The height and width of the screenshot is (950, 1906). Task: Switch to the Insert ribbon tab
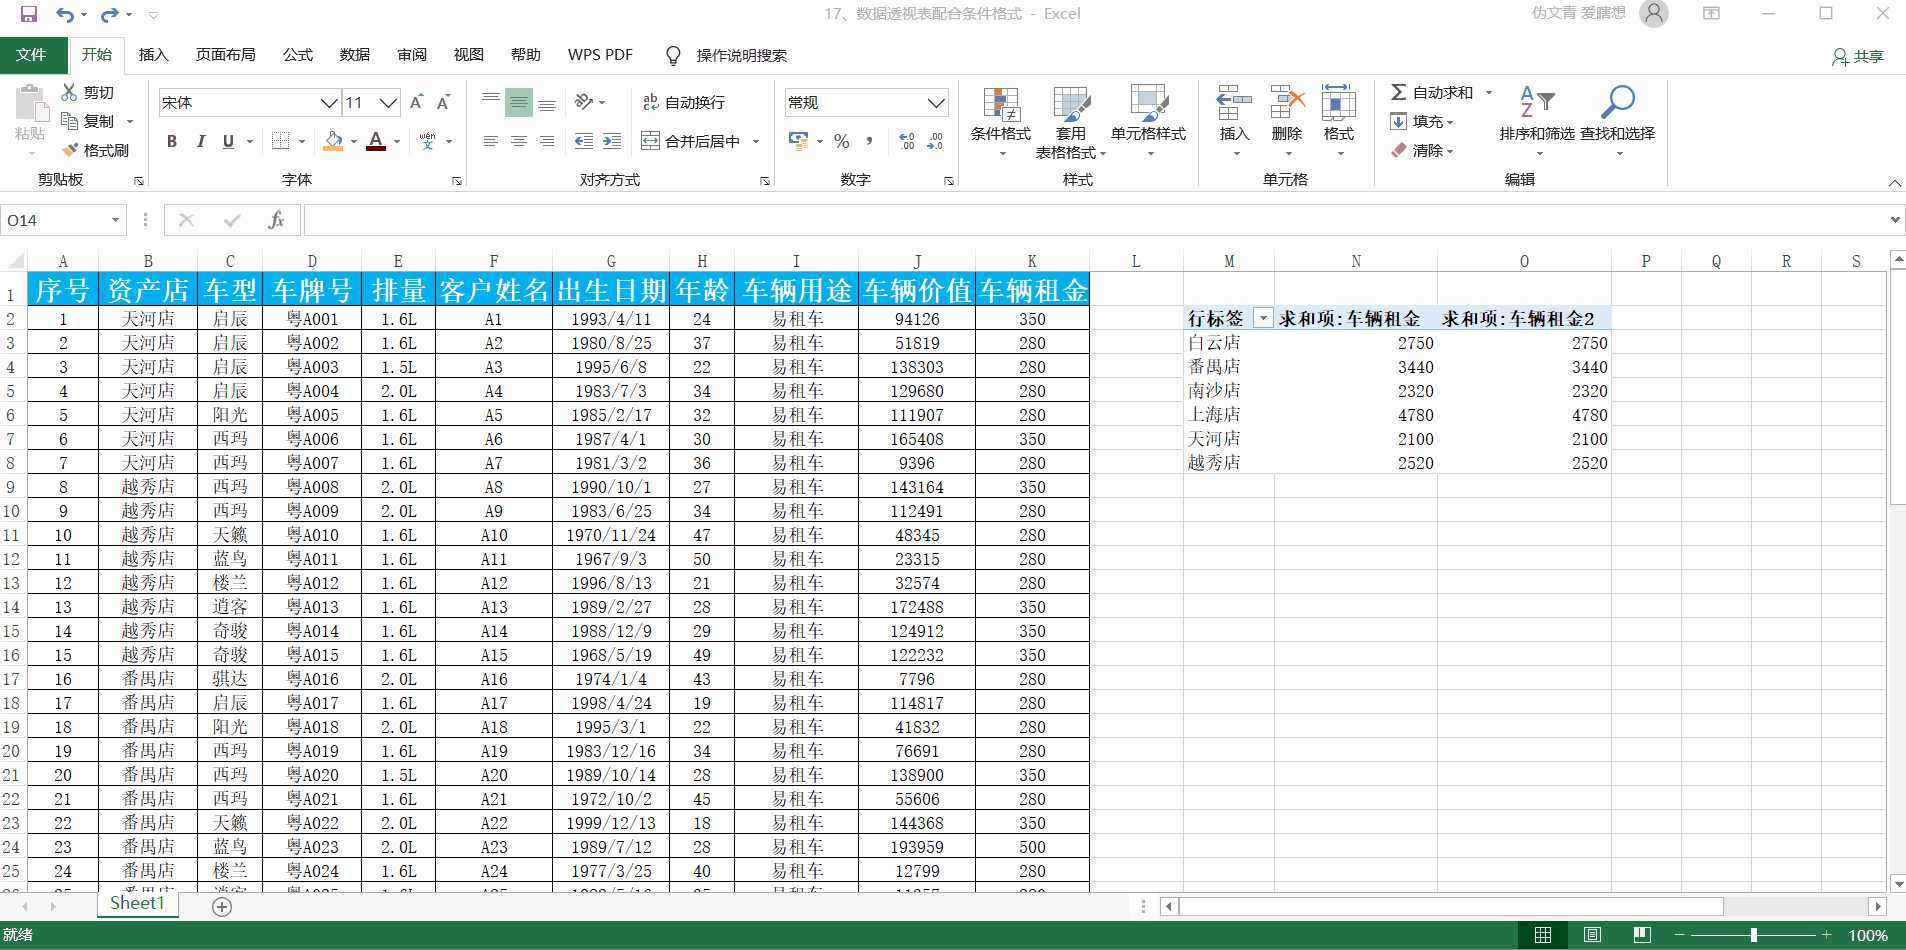coord(153,55)
